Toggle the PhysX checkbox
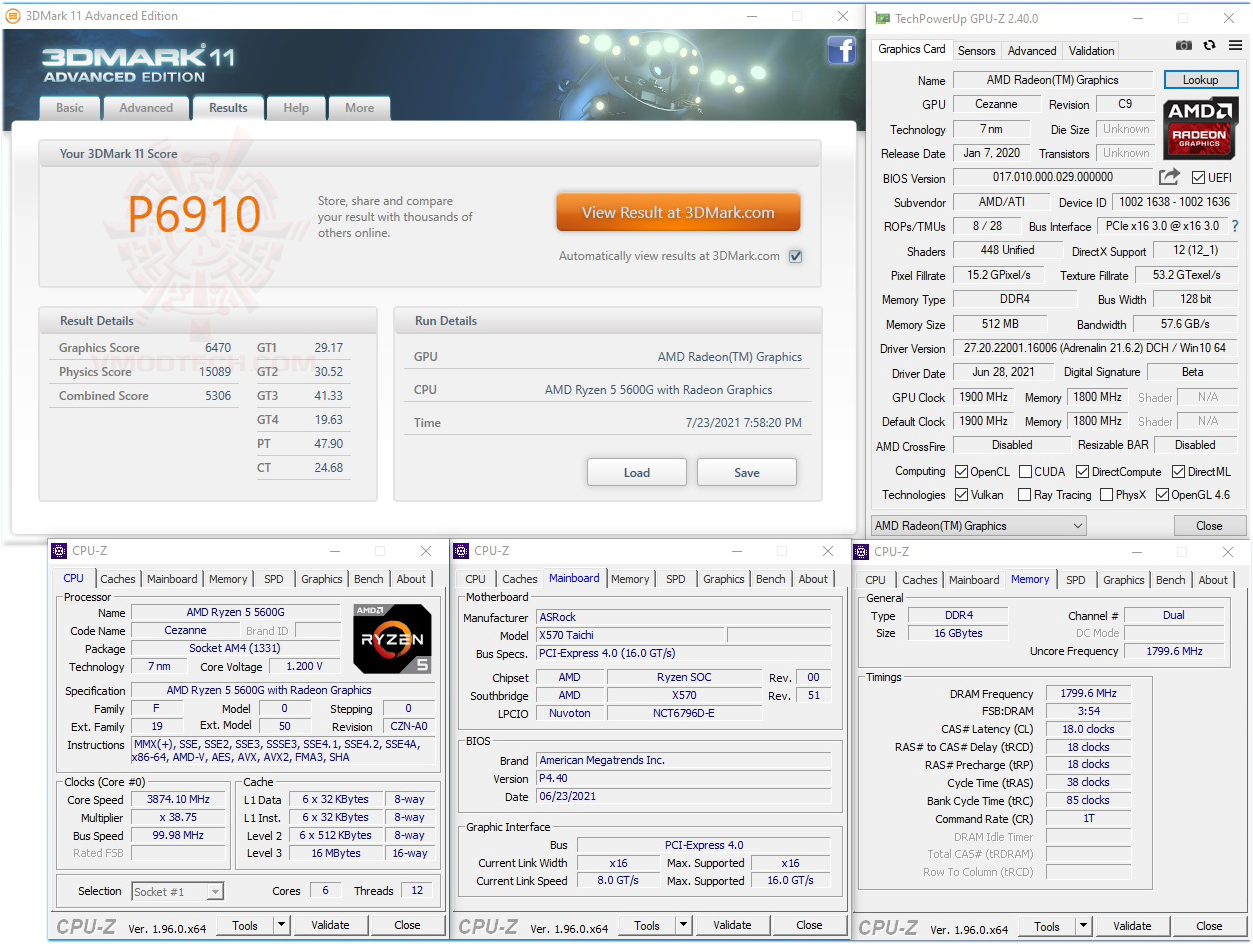Screen dimensions: 1253x944 point(1106,495)
